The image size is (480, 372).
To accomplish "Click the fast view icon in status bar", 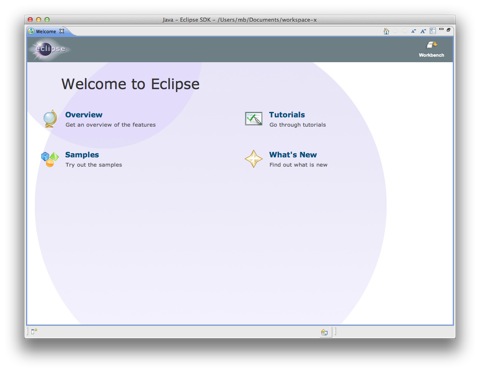I will (34, 331).
